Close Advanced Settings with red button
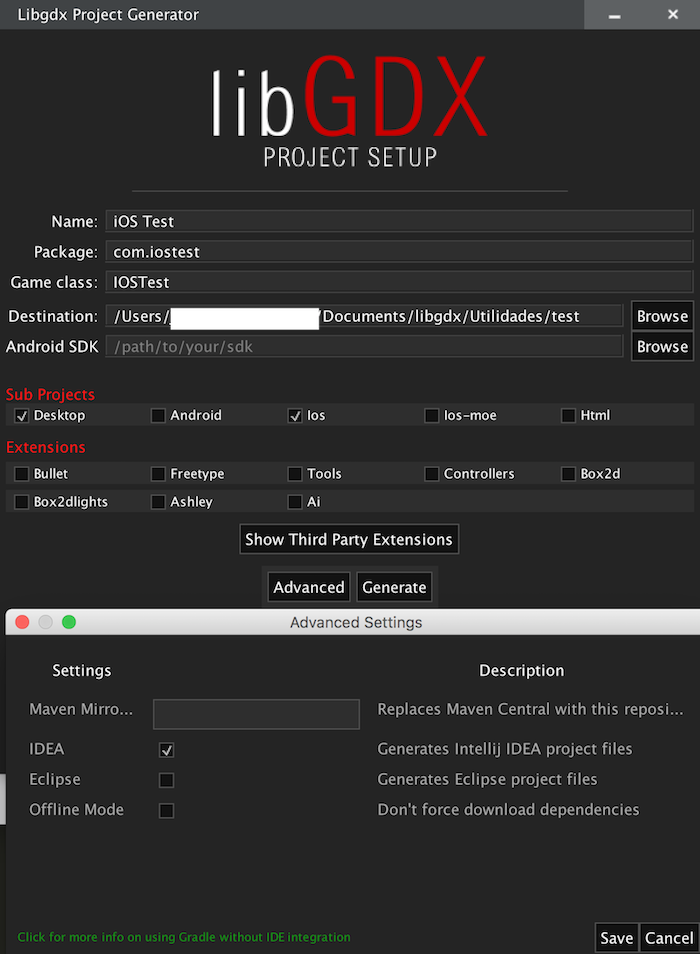The width and height of the screenshot is (700, 954). coord(22,622)
